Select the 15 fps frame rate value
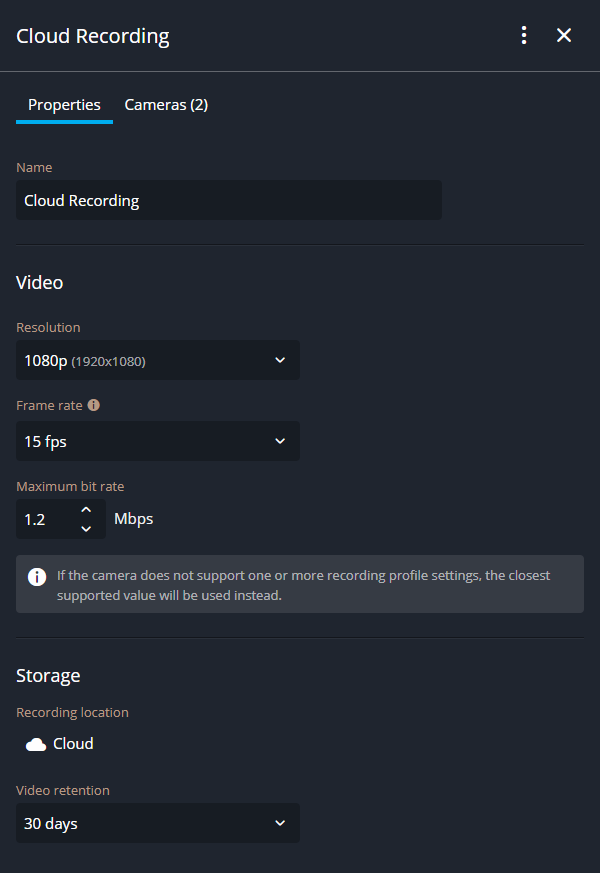Image resolution: width=600 pixels, height=873 pixels. tap(44, 441)
